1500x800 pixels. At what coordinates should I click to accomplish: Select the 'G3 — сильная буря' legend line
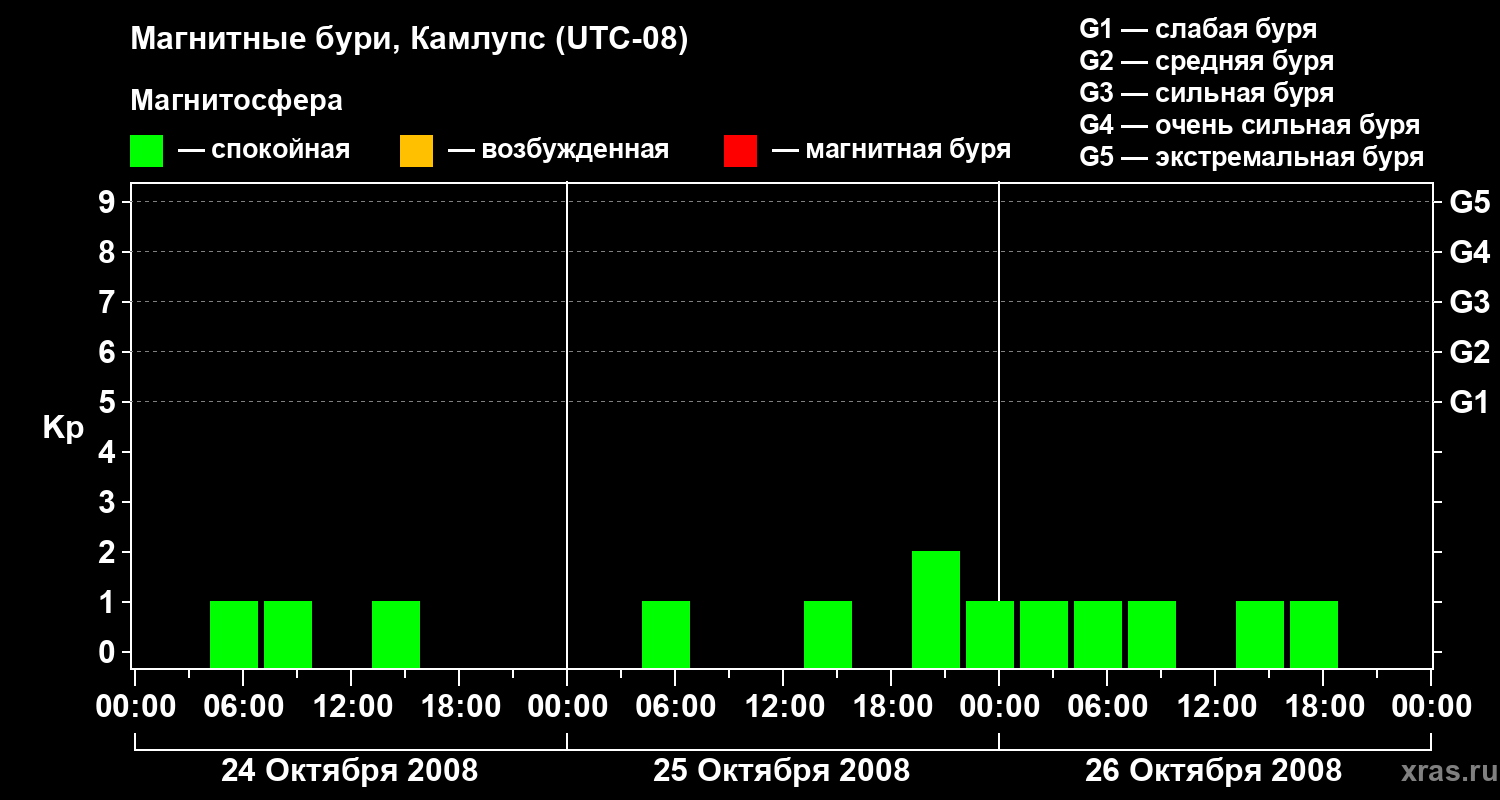[1206, 92]
